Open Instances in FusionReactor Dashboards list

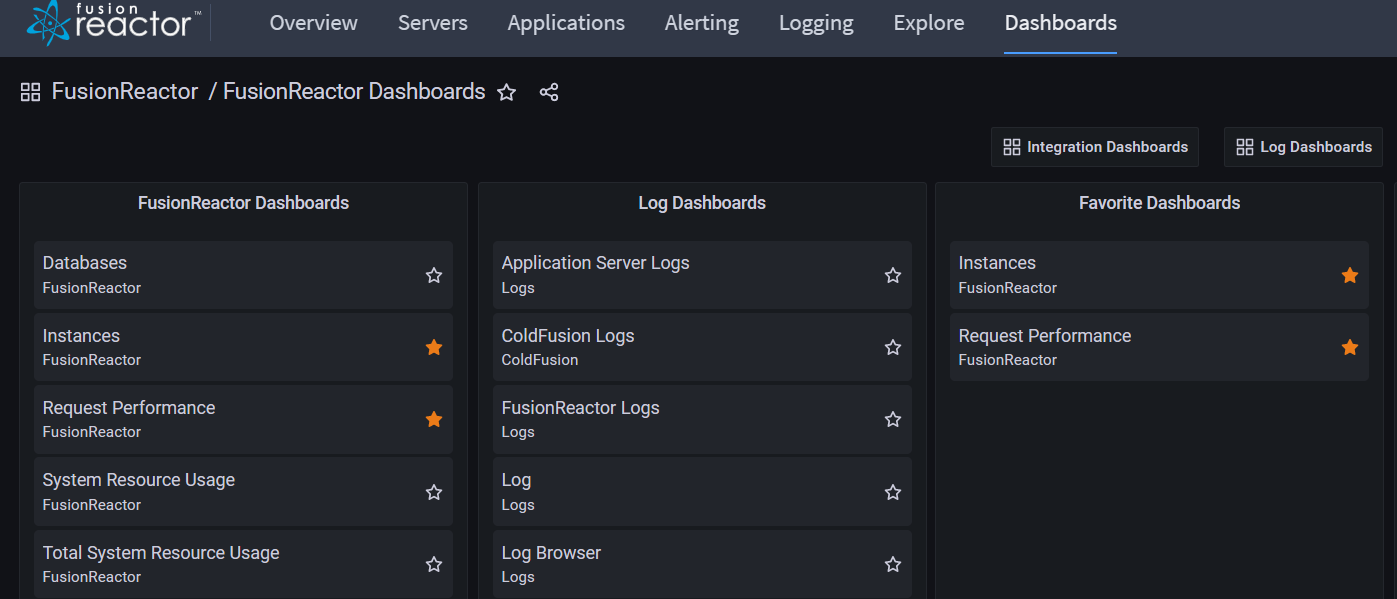243,347
